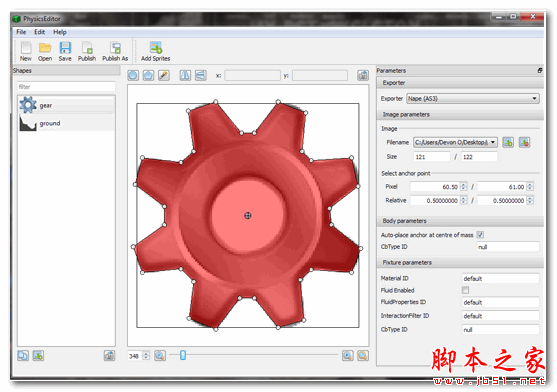
Task: Click the add sprite icon below the Shapes list
Action: point(38,355)
